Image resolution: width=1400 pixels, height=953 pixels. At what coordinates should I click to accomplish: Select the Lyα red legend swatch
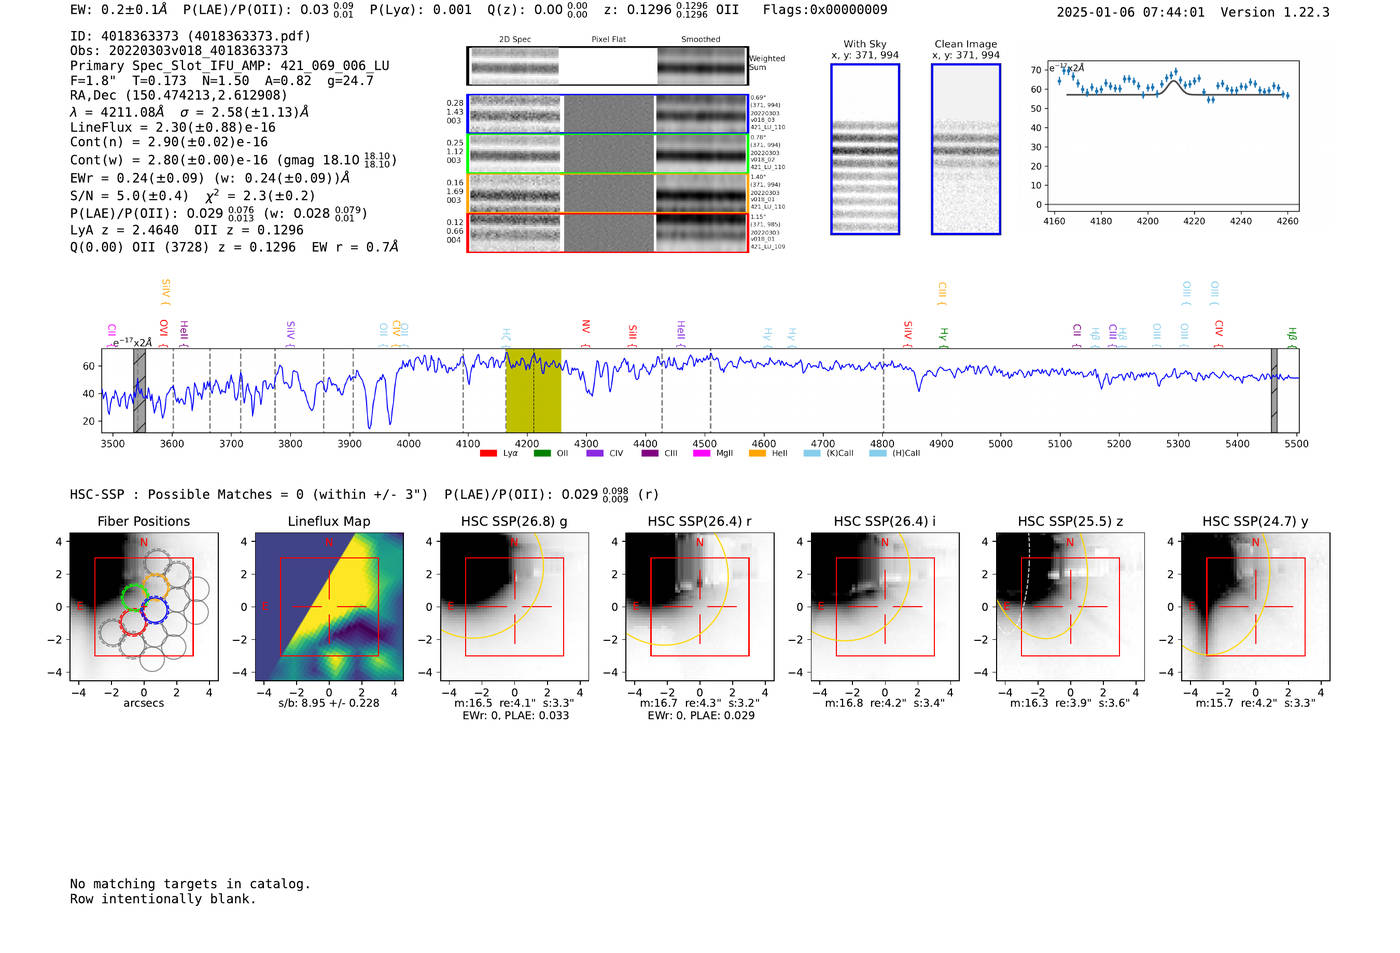[x=488, y=453]
